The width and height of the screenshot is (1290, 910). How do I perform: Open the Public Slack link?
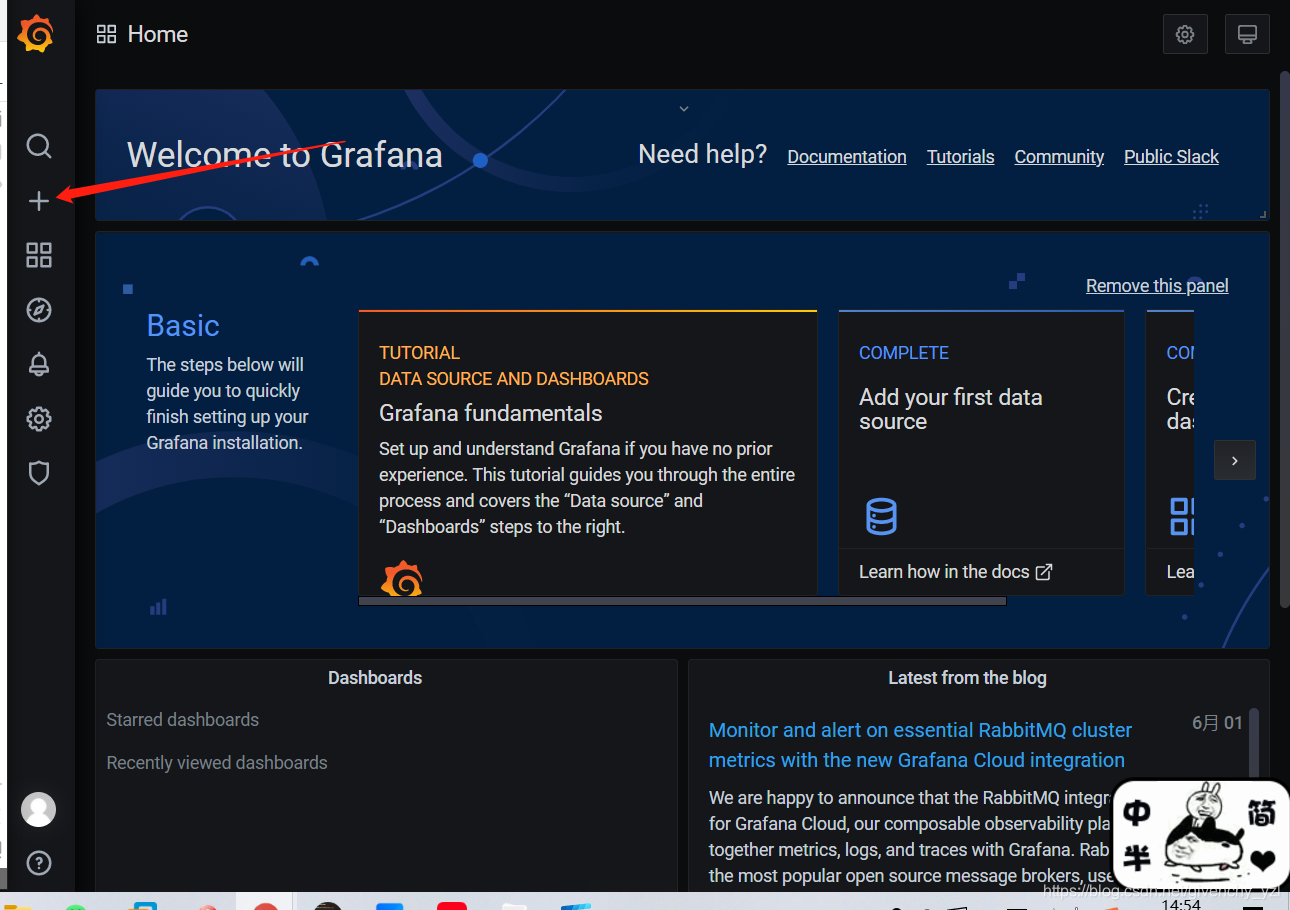(x=1171, y=157)
